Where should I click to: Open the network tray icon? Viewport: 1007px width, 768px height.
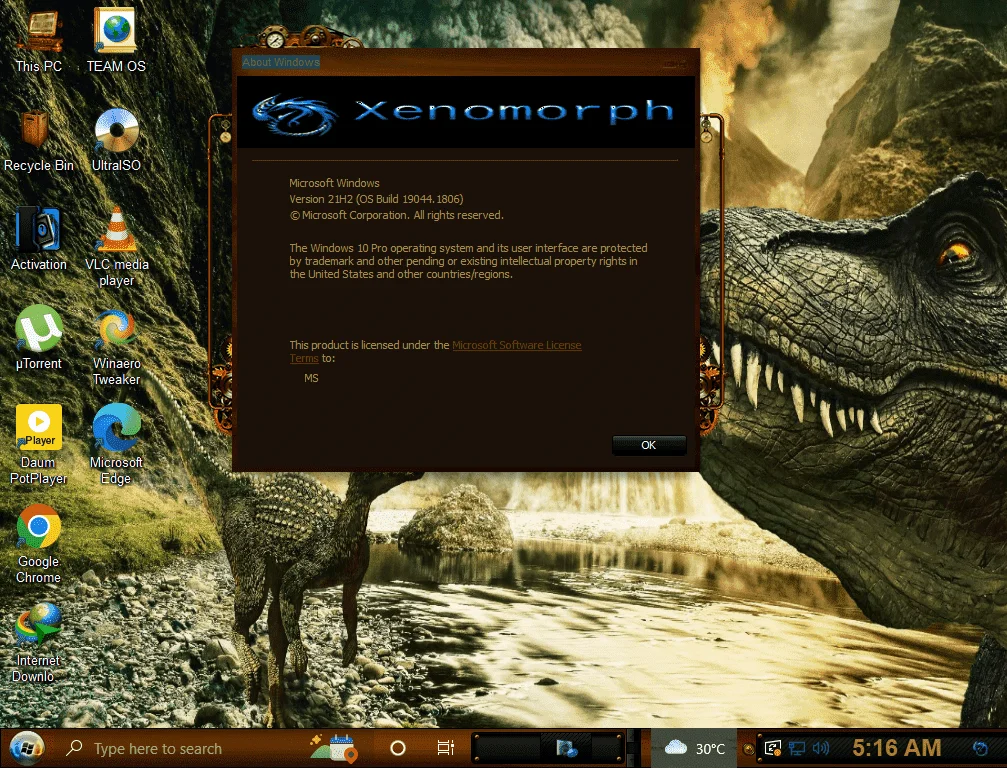tap(797, 748)
